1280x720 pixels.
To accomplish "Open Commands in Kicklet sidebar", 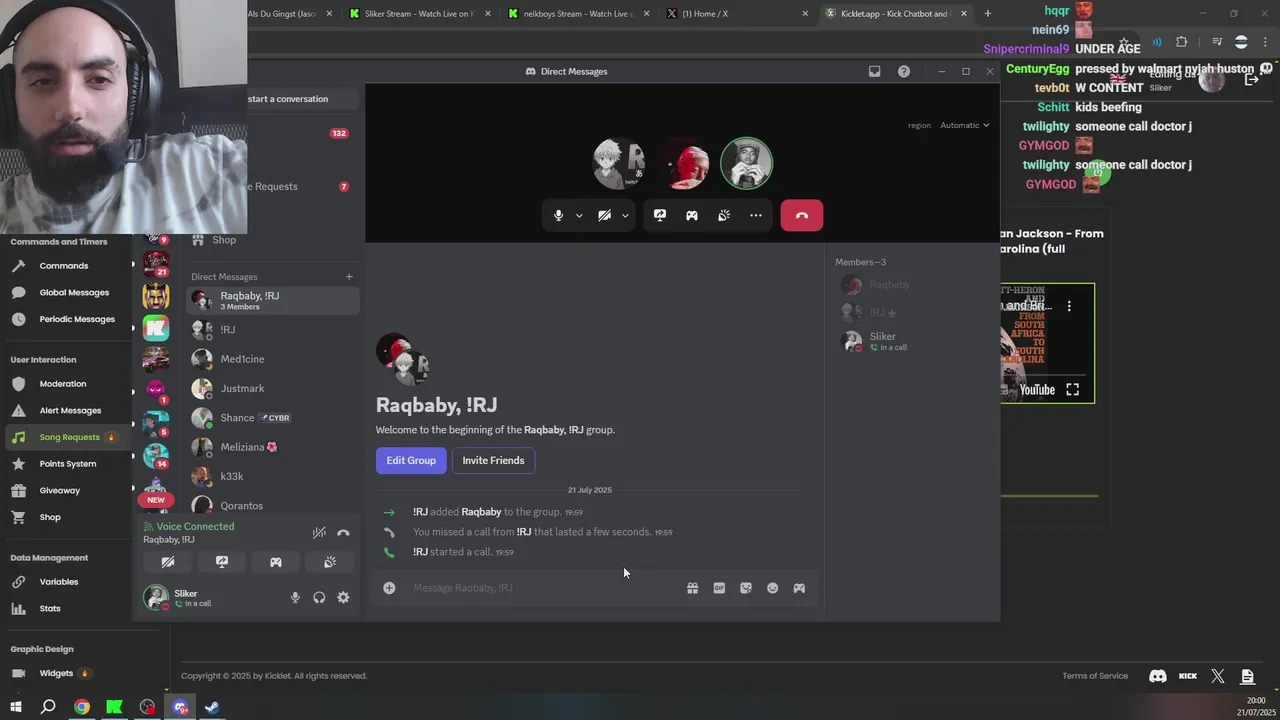I will pyautogui.click(x=65, y=266).
